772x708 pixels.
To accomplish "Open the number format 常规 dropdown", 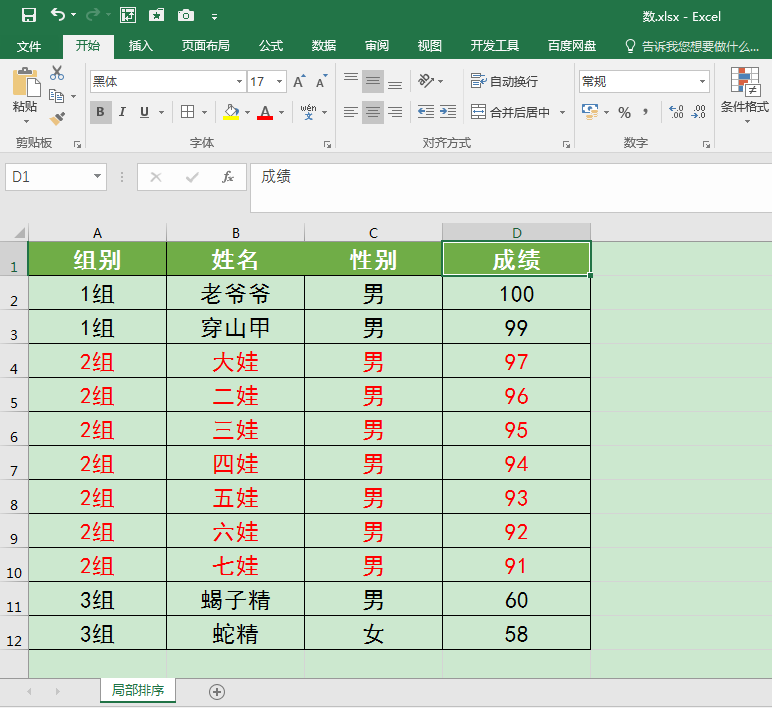I will point(702,82).
